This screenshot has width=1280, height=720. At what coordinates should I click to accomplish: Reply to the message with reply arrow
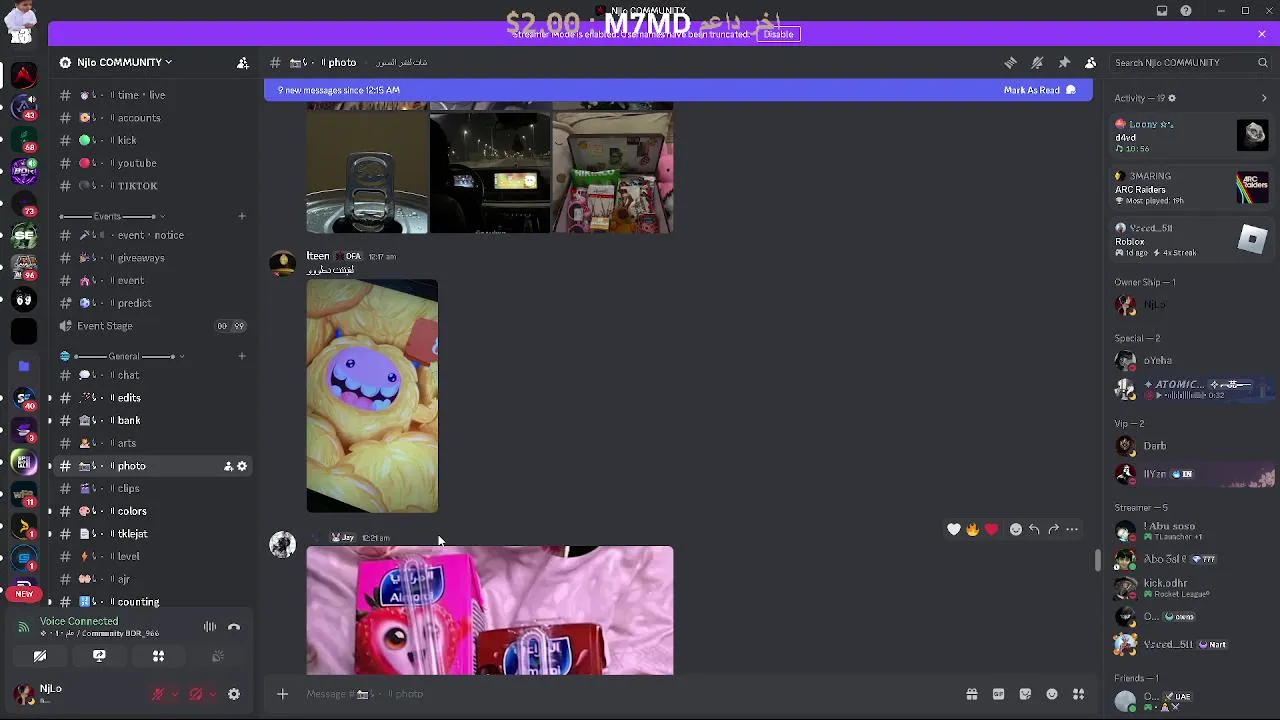pyautogui.click(x=1034, y=529)
